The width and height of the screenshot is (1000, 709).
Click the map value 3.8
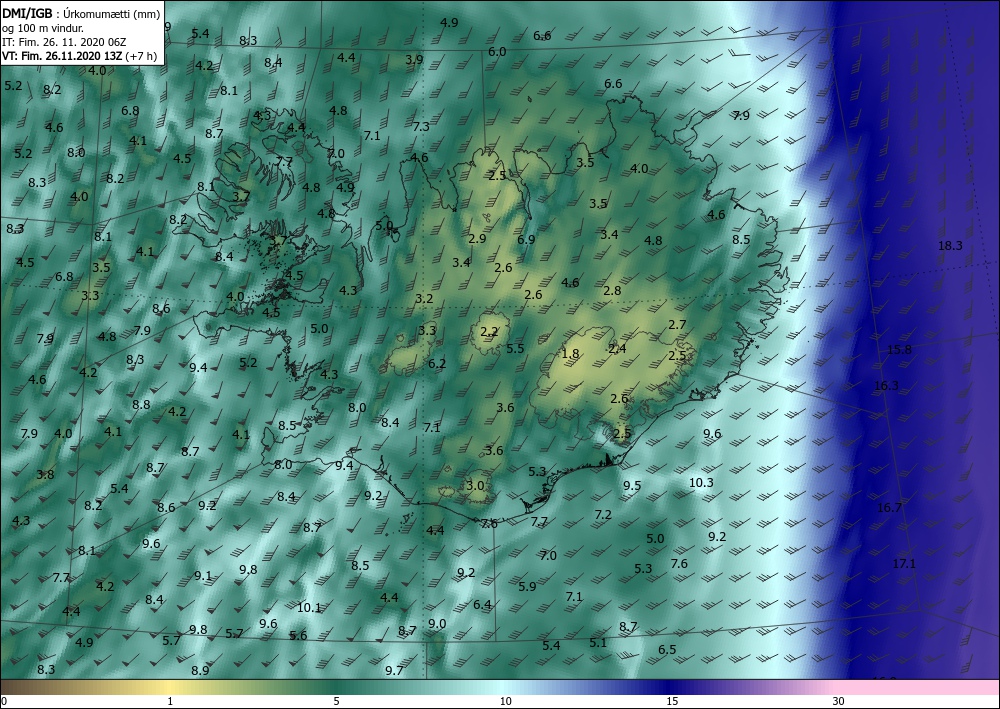point(45,474)
